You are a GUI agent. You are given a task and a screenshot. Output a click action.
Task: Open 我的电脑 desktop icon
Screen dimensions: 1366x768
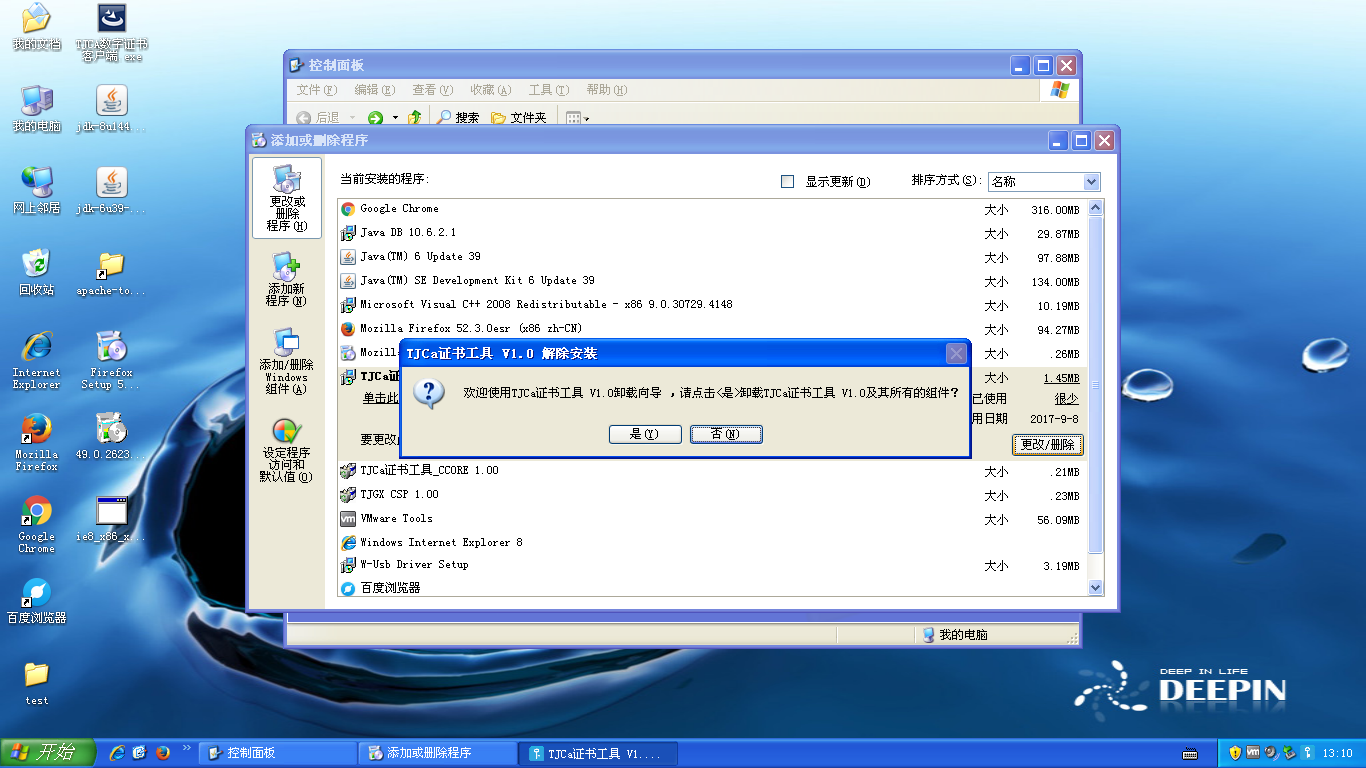point(36,109)
